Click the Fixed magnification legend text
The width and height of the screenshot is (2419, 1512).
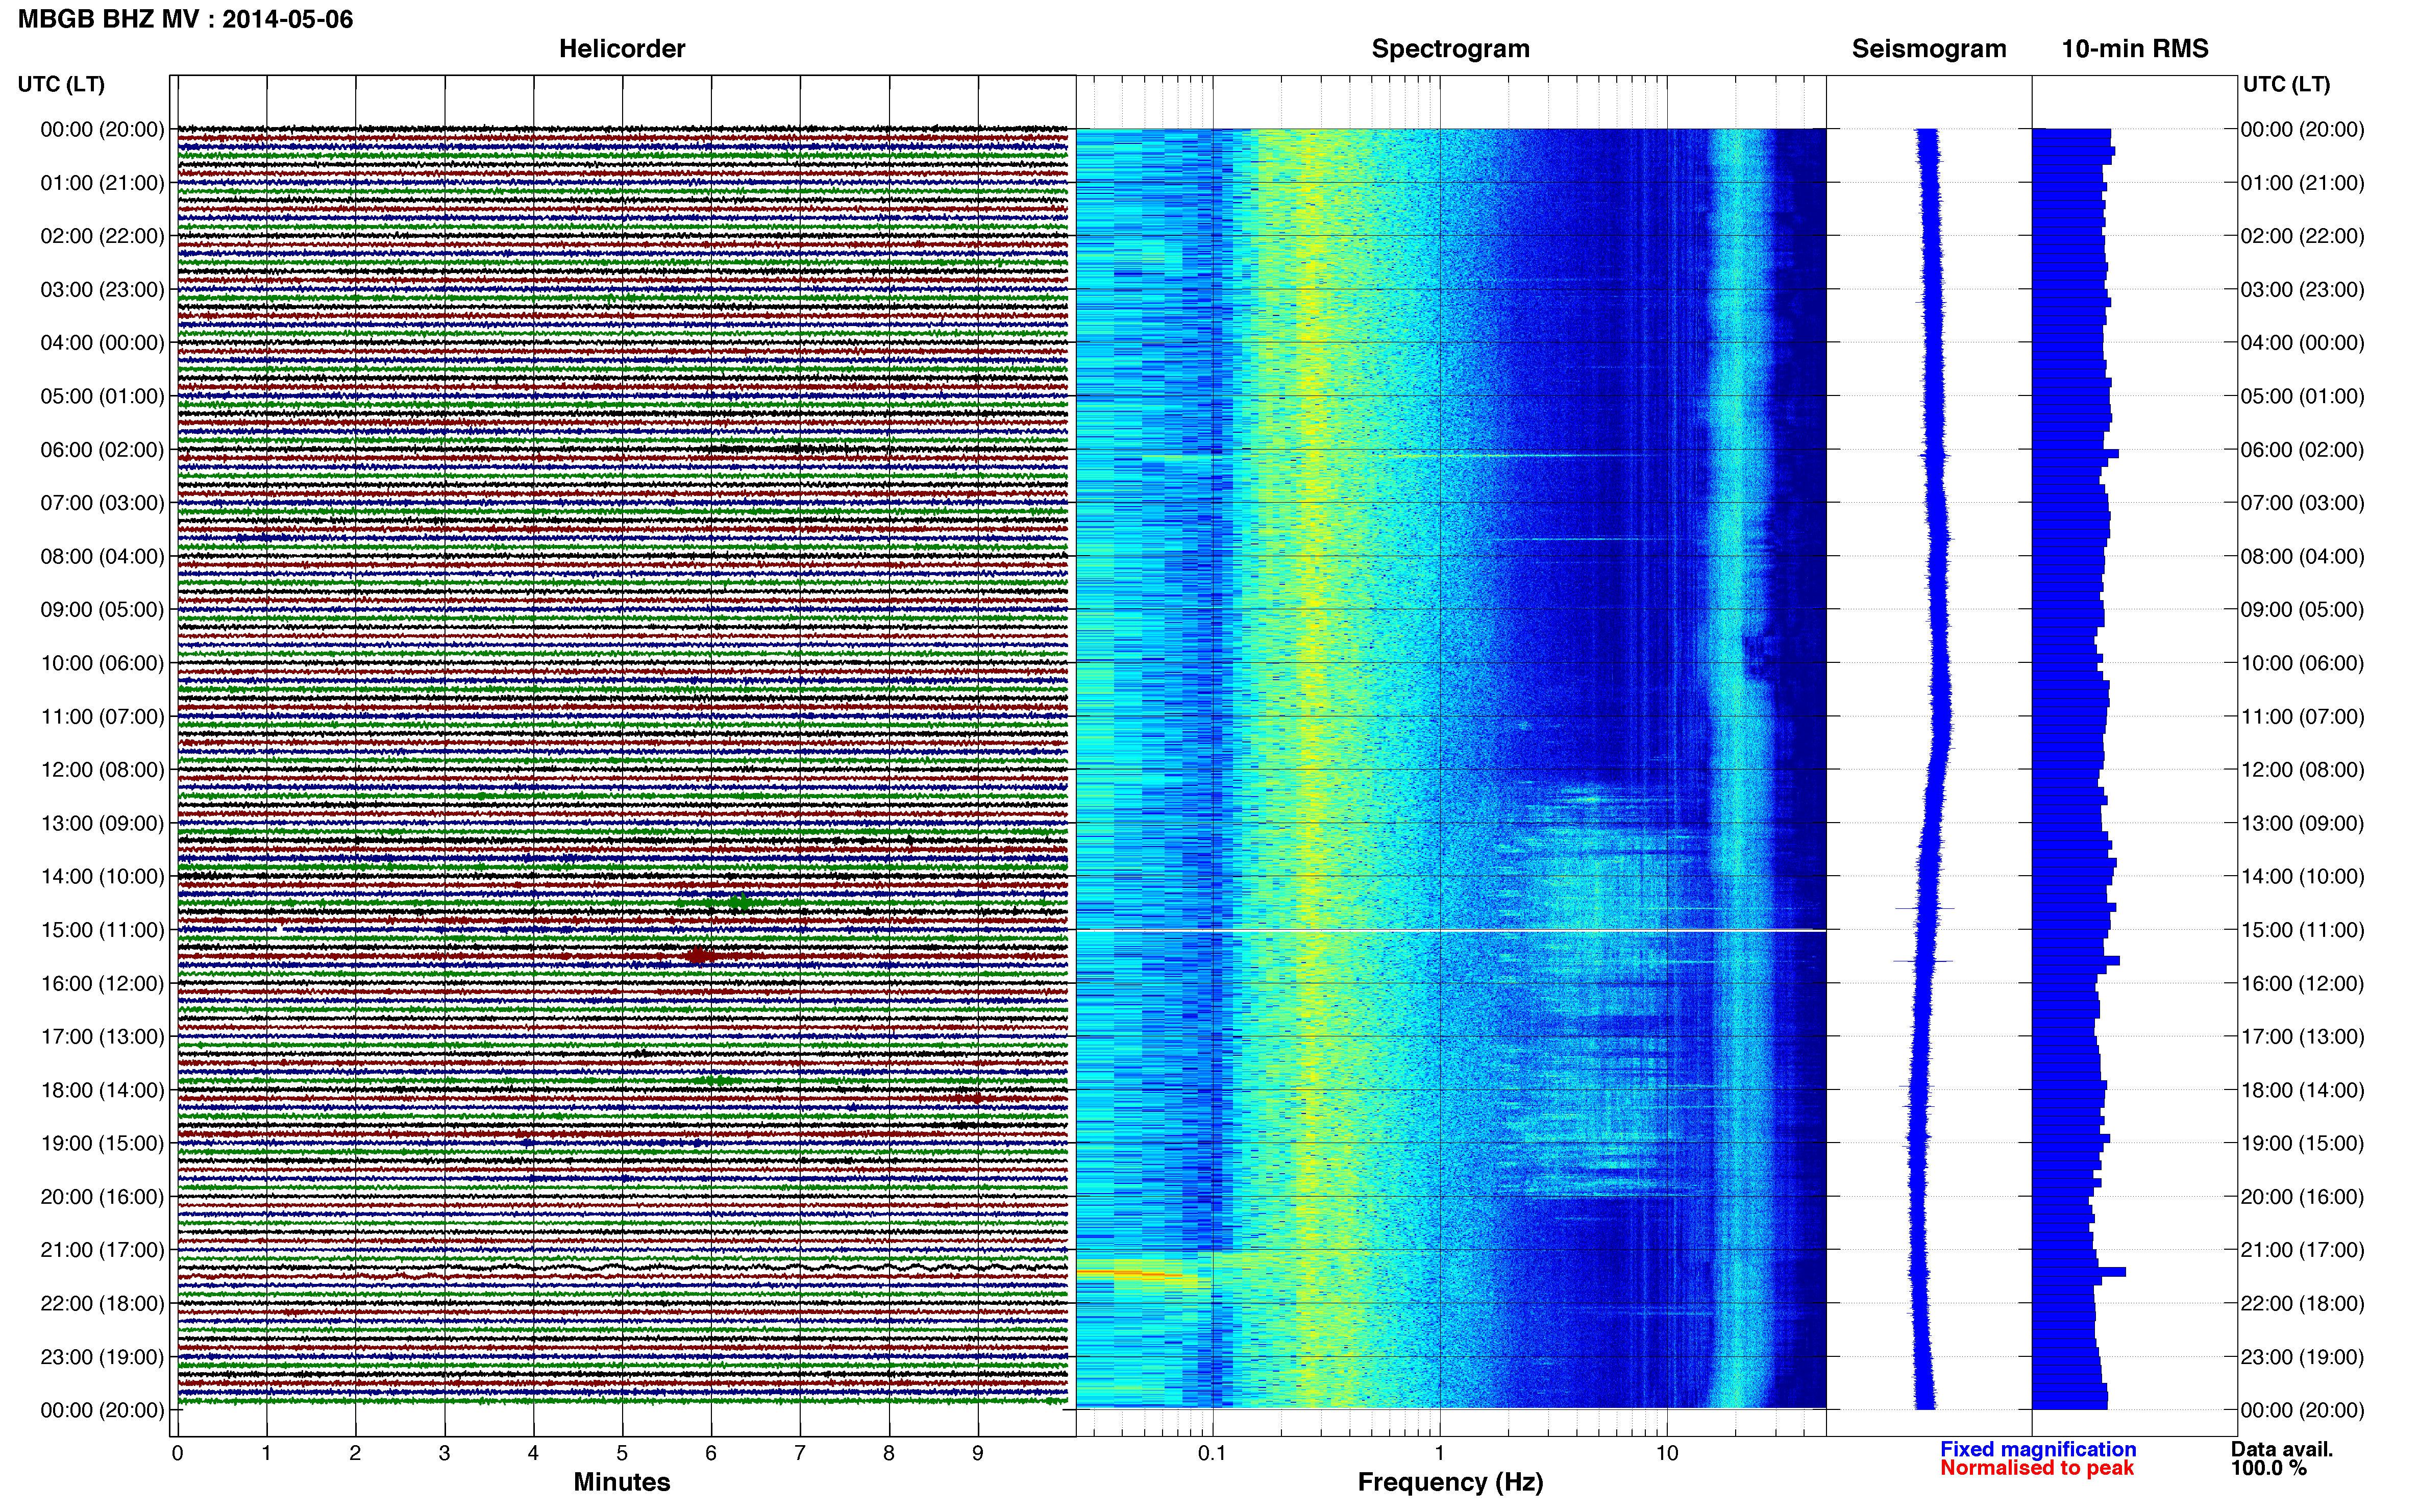click(2038, 1449)
